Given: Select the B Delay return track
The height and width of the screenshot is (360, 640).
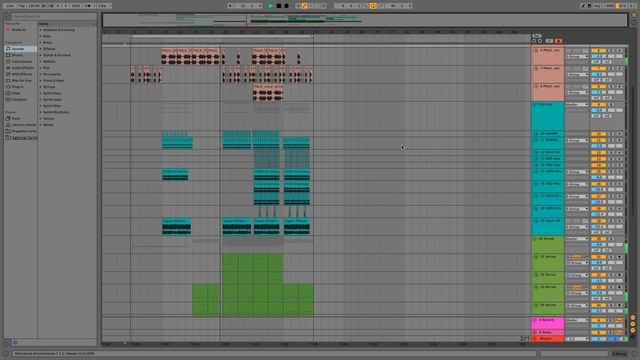Looking at the screenshot, I should [x=548, y=332].
